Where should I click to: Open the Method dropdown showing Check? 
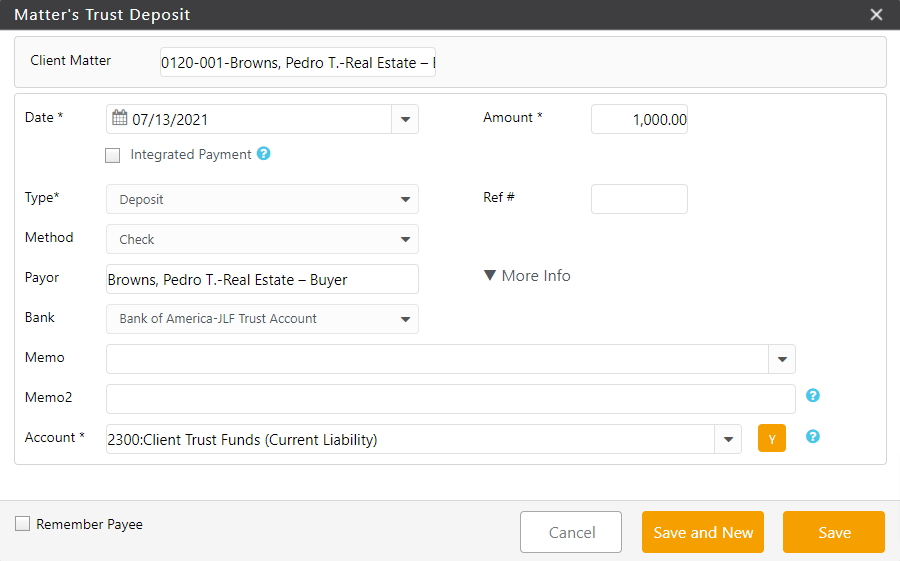(x=405, y=239)
